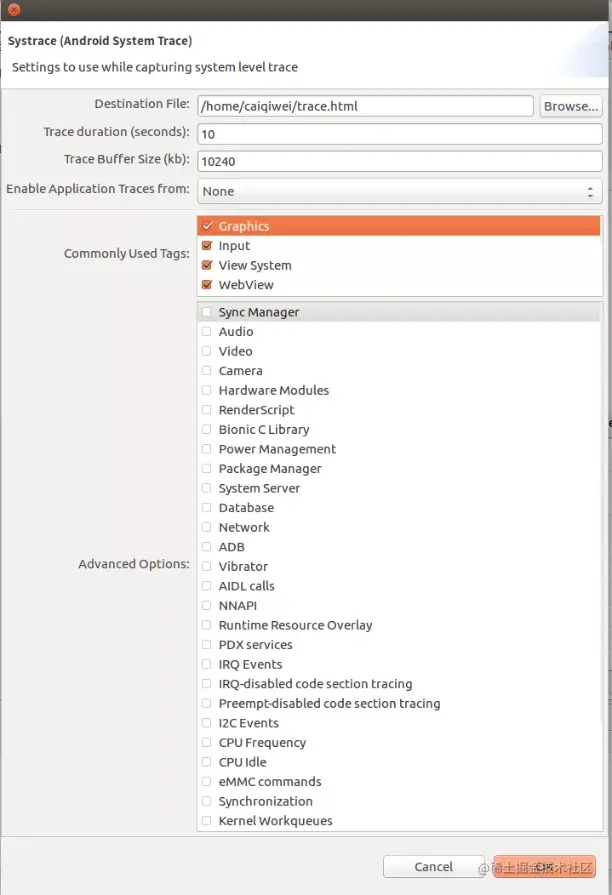Enable the Sync Manager option
This screenshot has width=612, height=895.
coord(207,312)
